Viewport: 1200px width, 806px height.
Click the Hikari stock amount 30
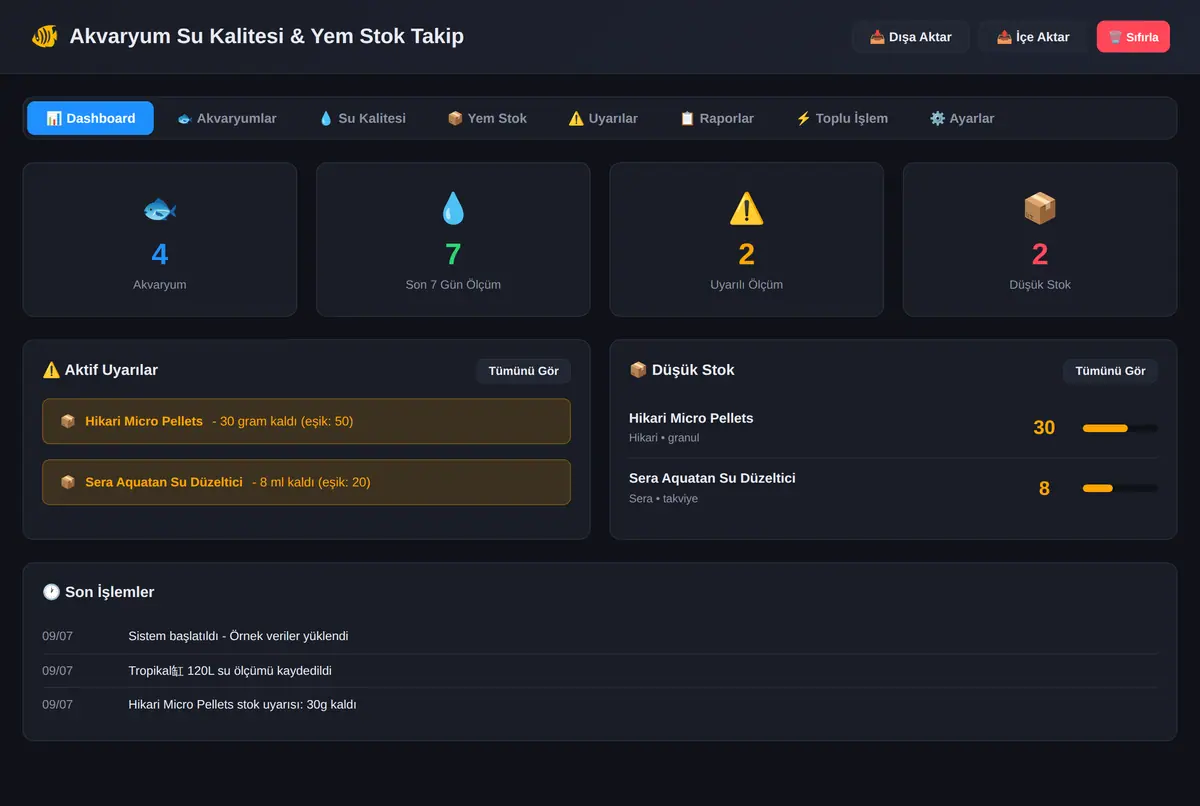click(x=1044, y=428)
